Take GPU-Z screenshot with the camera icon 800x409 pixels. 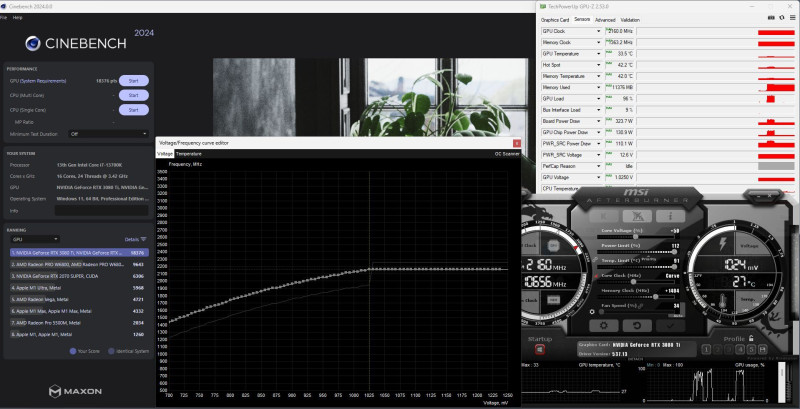pos(771,17)
